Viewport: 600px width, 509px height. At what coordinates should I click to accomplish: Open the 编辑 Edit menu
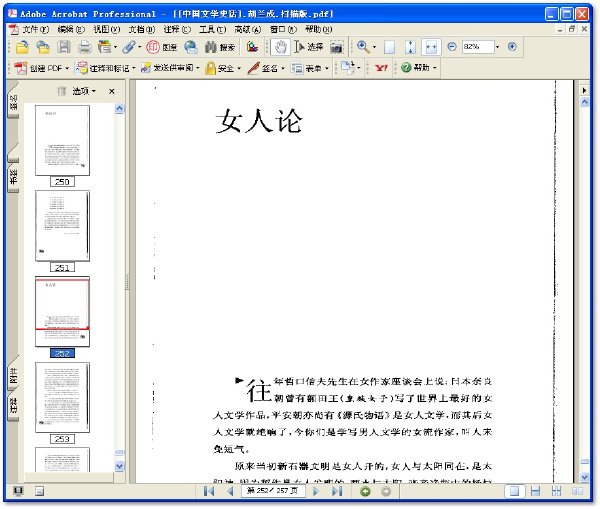[x=71, y=29]
